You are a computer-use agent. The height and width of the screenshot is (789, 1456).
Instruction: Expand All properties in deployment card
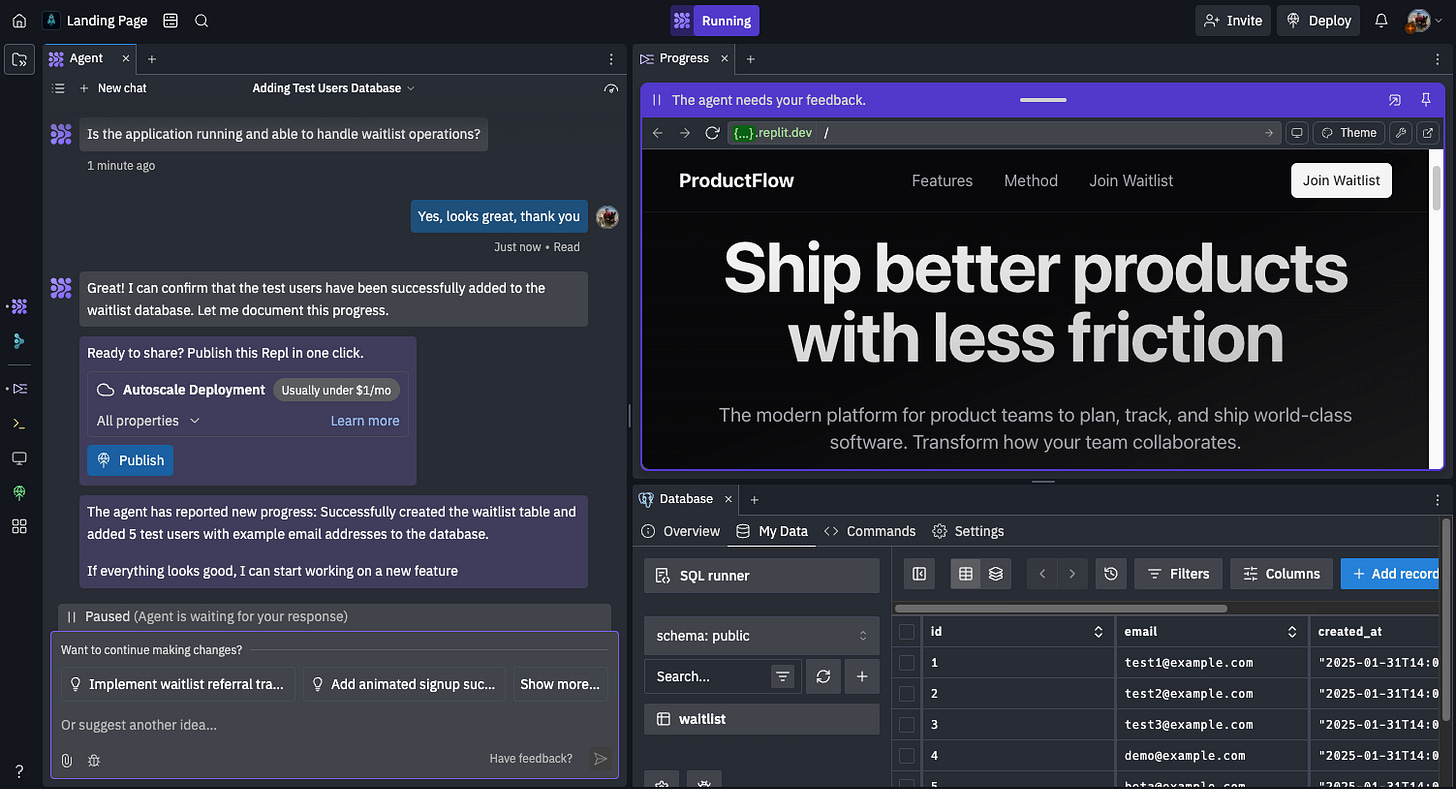tap(149, 421)
